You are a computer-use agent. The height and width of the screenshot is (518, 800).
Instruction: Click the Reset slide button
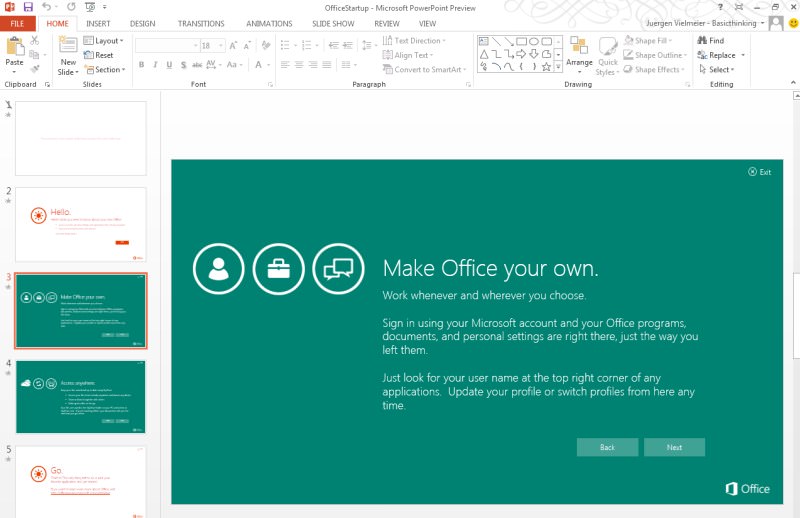click(x=98, y=55)
